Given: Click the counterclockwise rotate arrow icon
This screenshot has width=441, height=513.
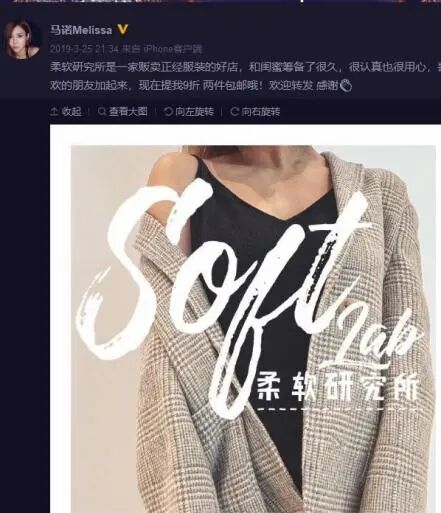Looking at the screenshot, I should pos(168,111).
